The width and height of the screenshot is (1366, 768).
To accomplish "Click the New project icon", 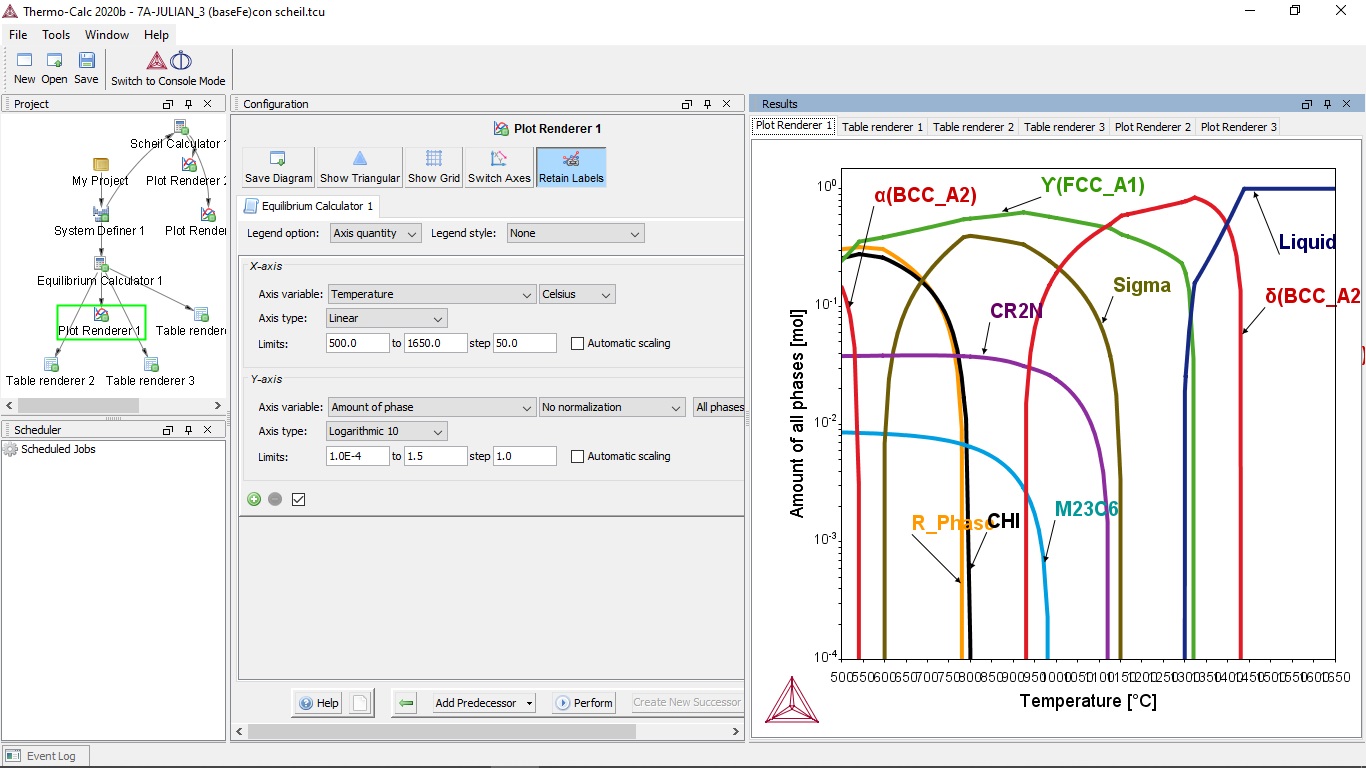I will 24,67.
